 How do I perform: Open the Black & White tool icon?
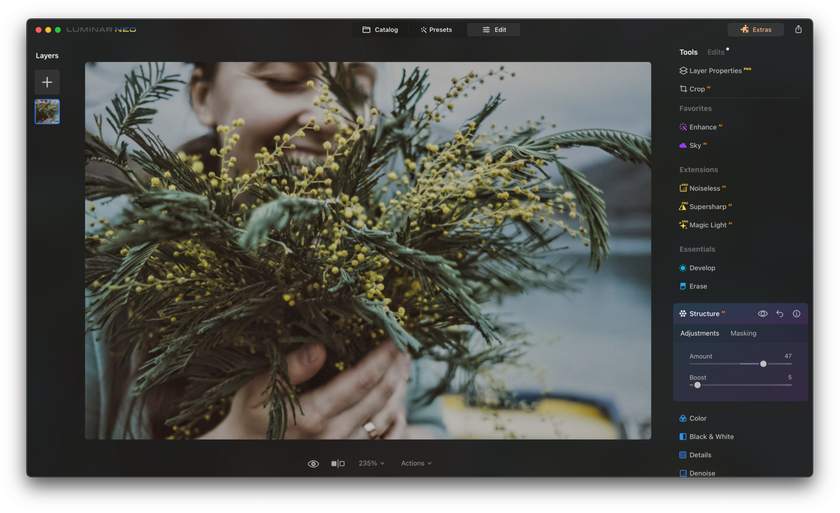(x=683, y=436)
